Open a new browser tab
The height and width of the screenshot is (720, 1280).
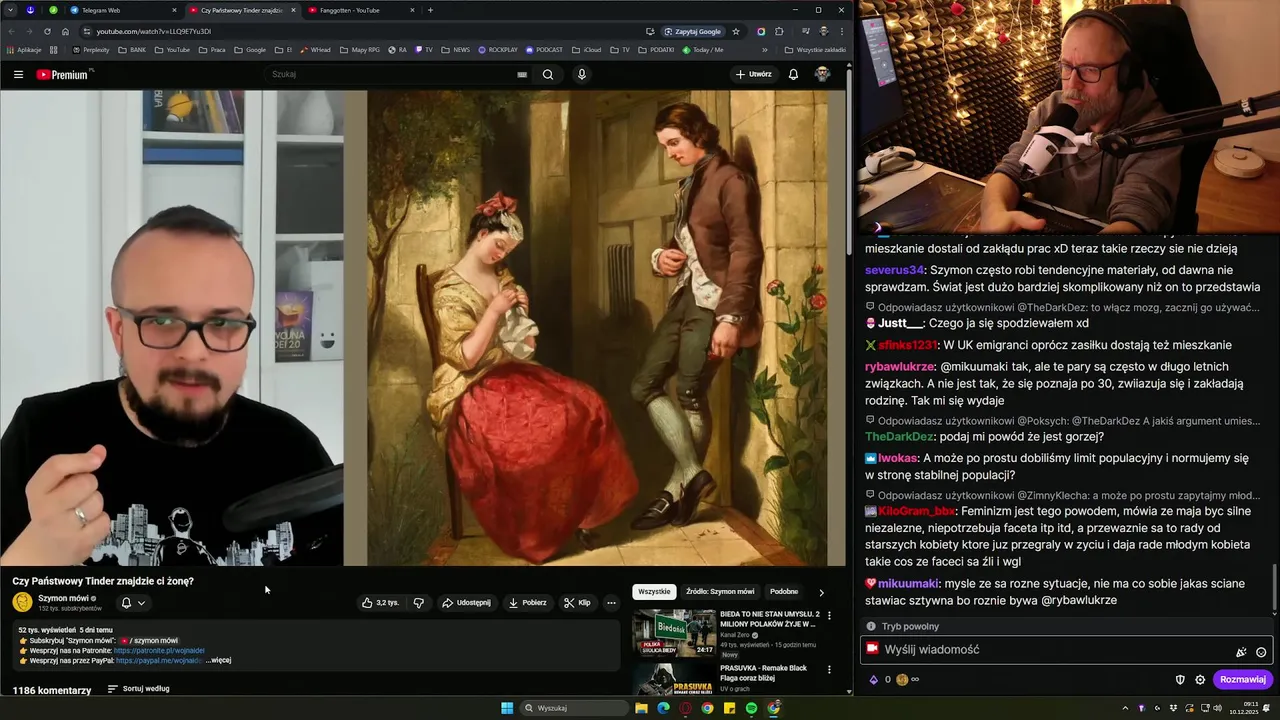430,10
